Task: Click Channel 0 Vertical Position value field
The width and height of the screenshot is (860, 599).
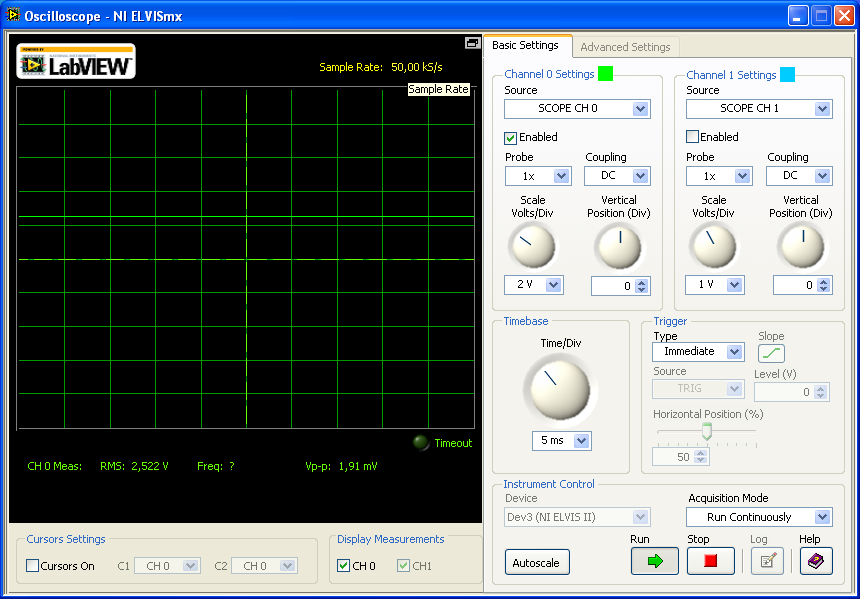Action: 613,286
